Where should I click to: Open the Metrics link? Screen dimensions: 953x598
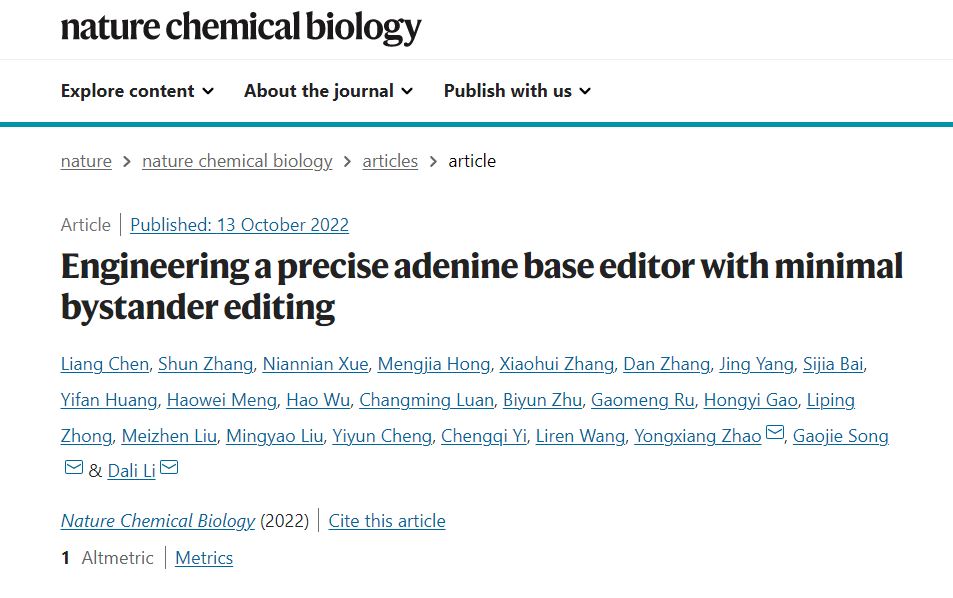[204, 558]
